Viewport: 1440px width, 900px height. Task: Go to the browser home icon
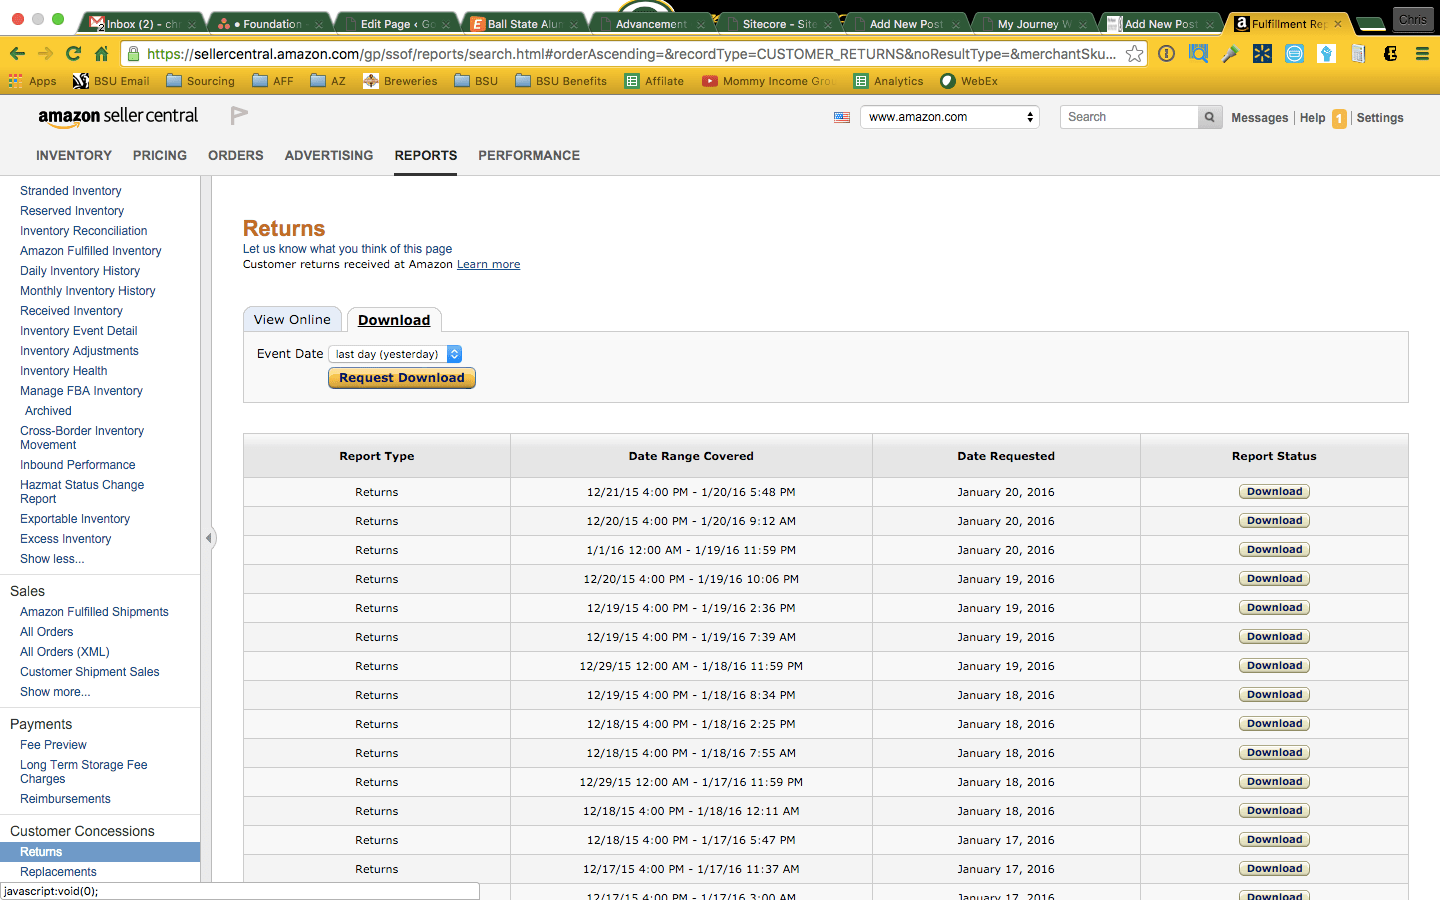coord(101,54)
